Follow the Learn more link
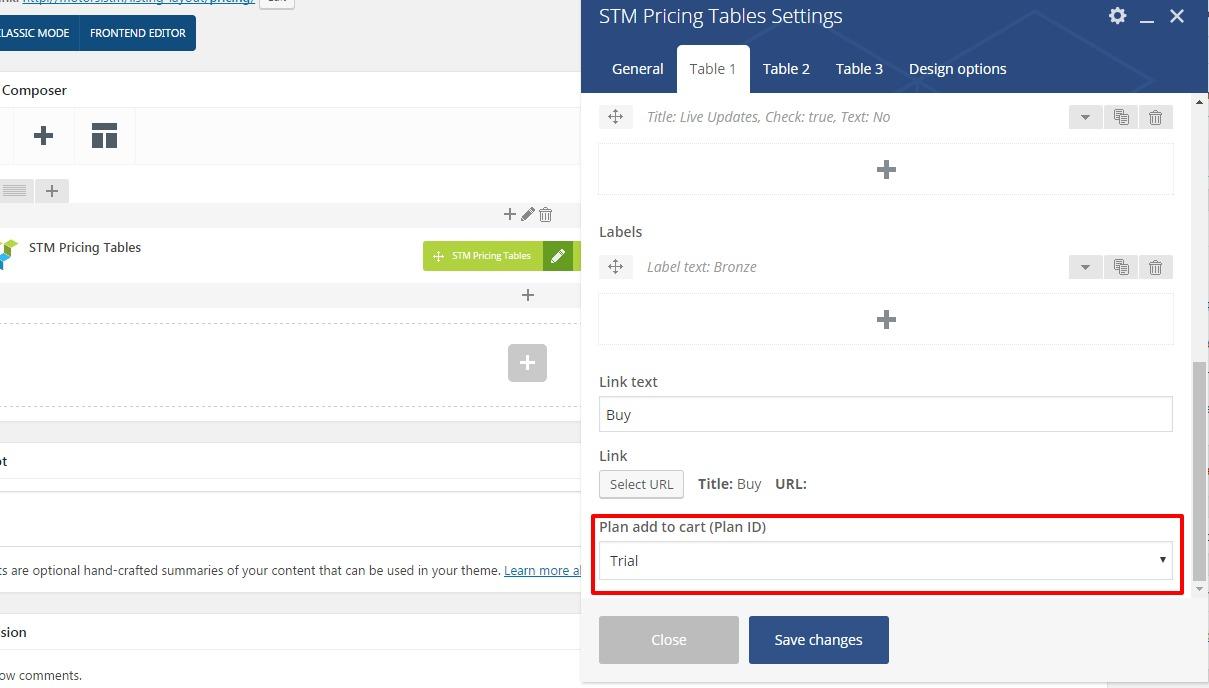This screenshot has height=688, width=1209. (542, 570)
